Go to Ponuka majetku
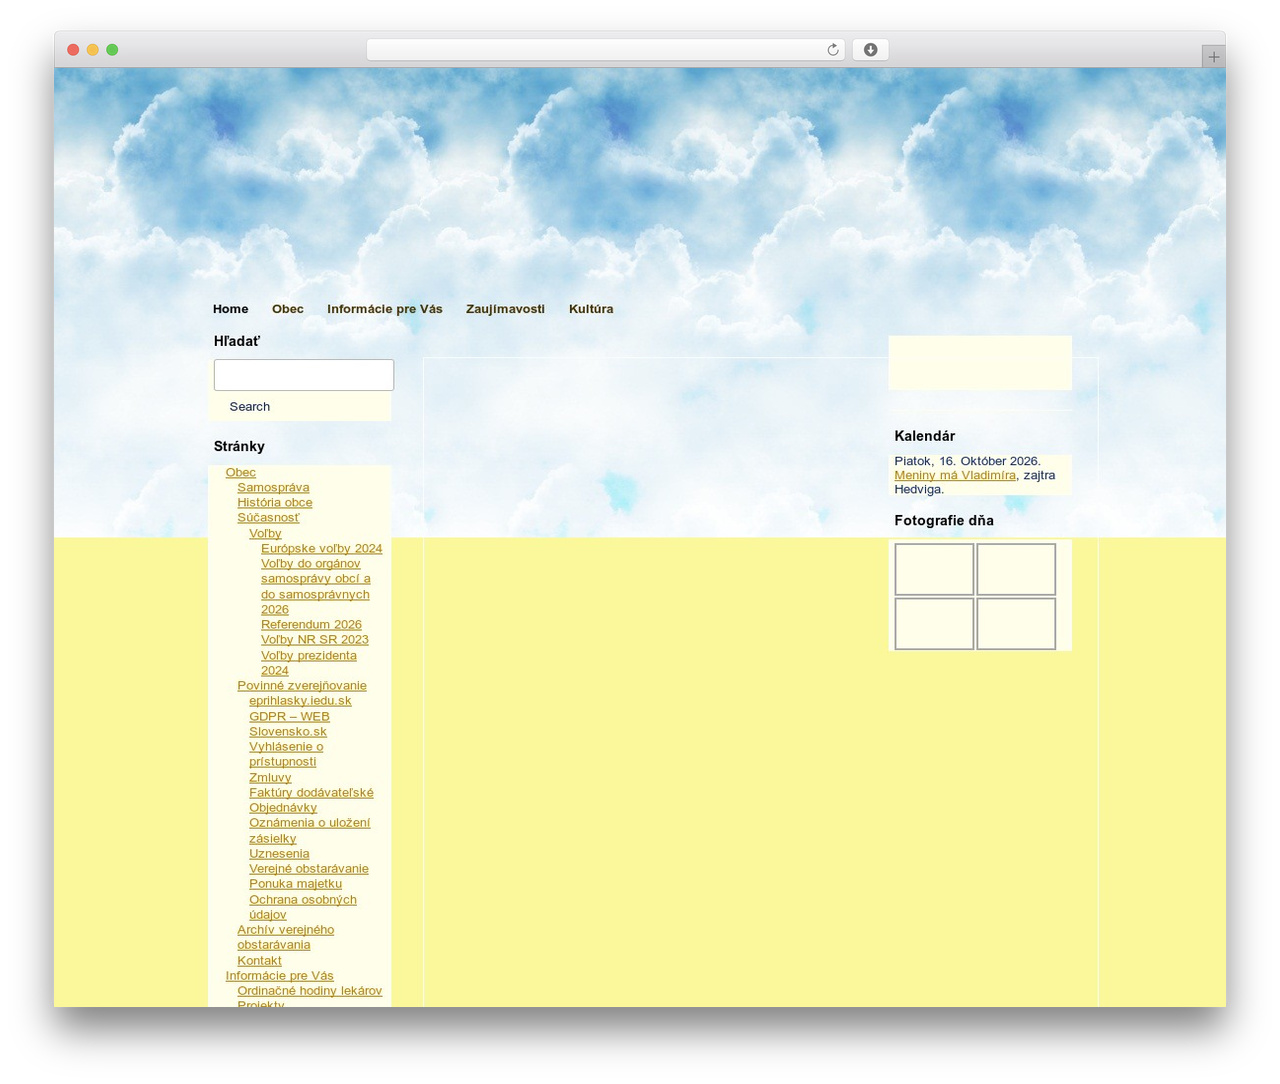Screen dimensions: 1280x1084 295,883
